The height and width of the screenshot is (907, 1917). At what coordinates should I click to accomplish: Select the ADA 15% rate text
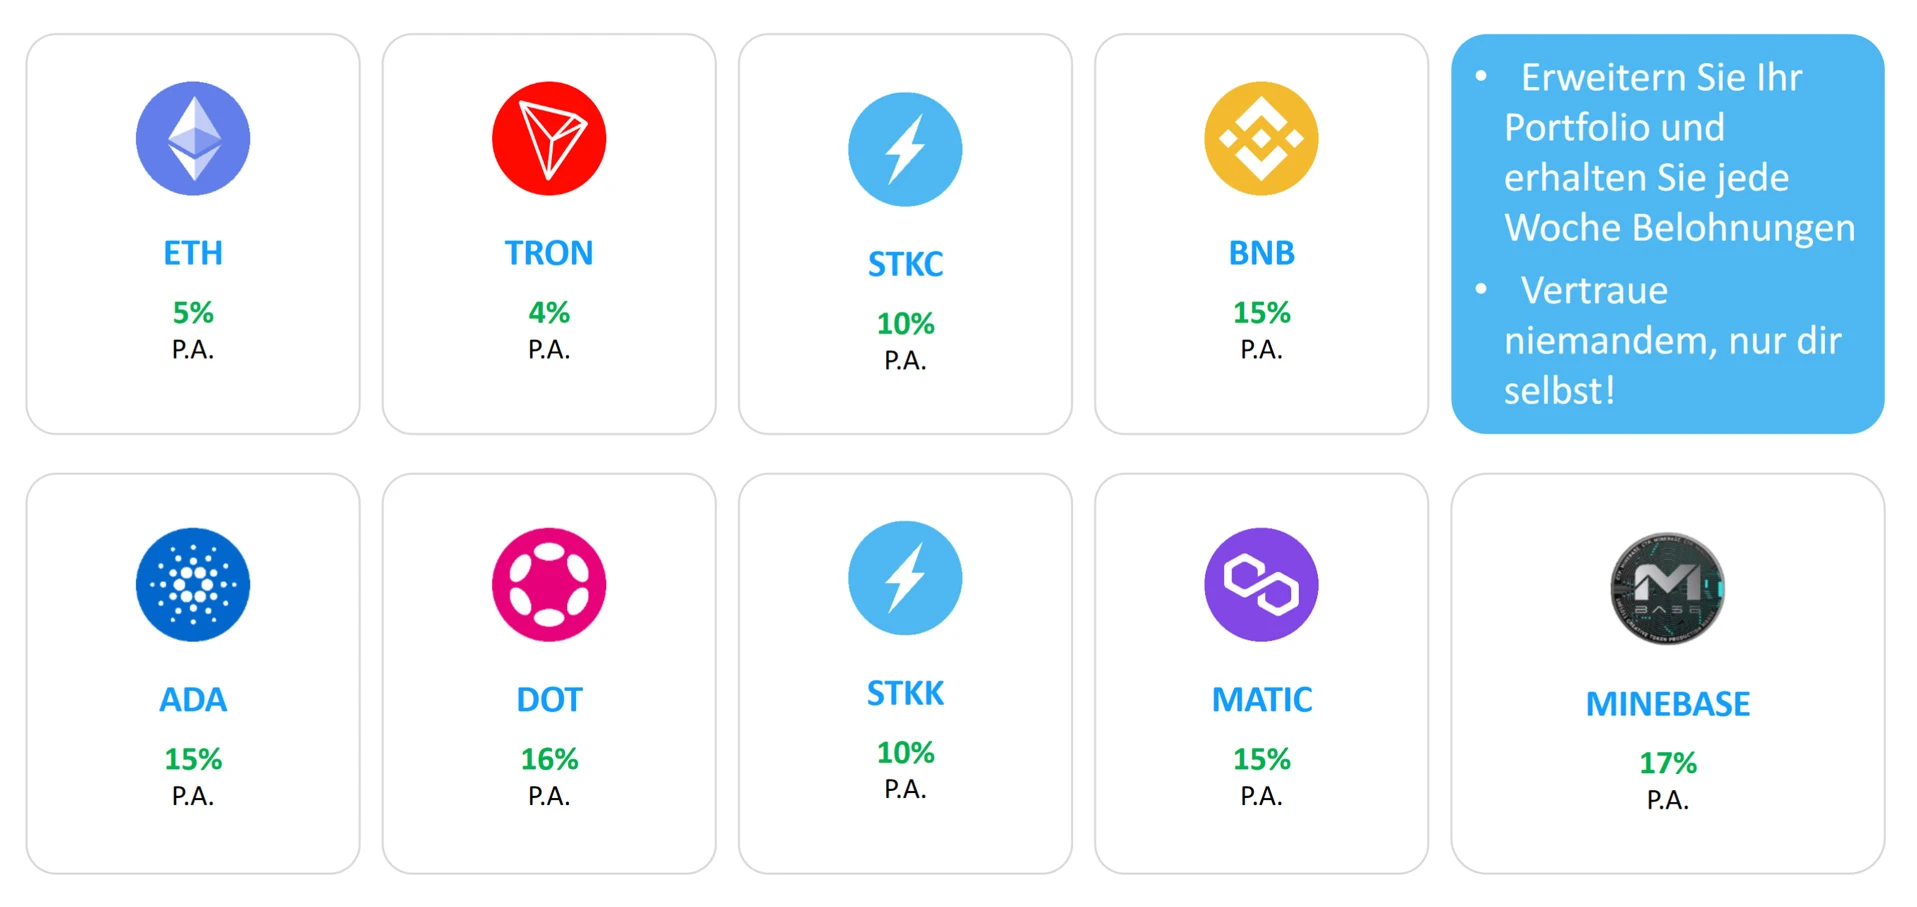[x=193, y=759]
